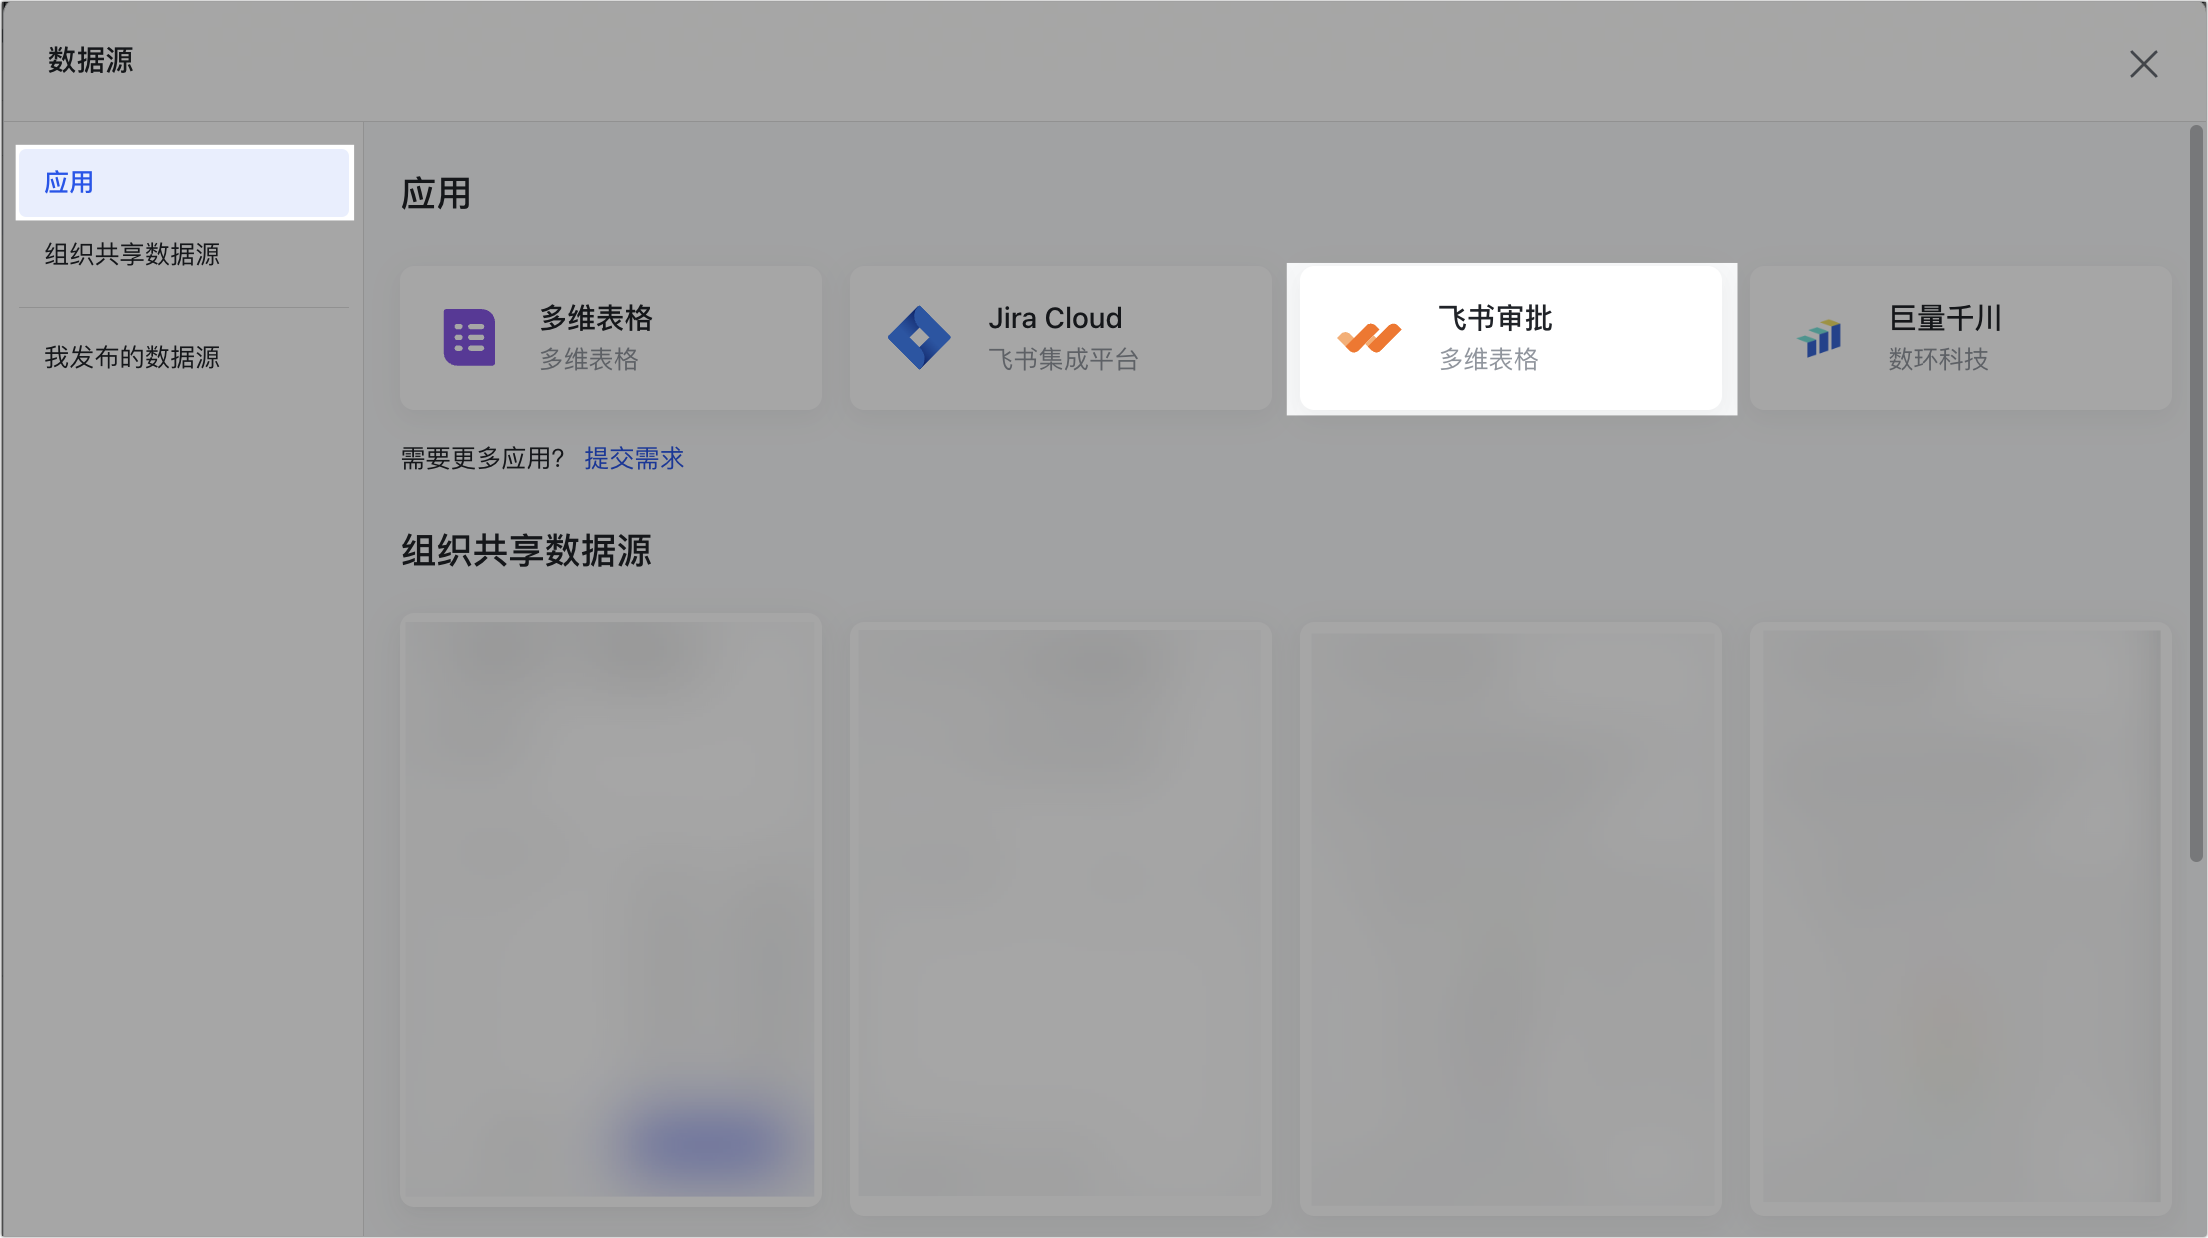Image resolution: width=2208 pixels, height=1238 pixels.
Task: Click the 组织共享数据源 section heading
Action: (526, 550)
